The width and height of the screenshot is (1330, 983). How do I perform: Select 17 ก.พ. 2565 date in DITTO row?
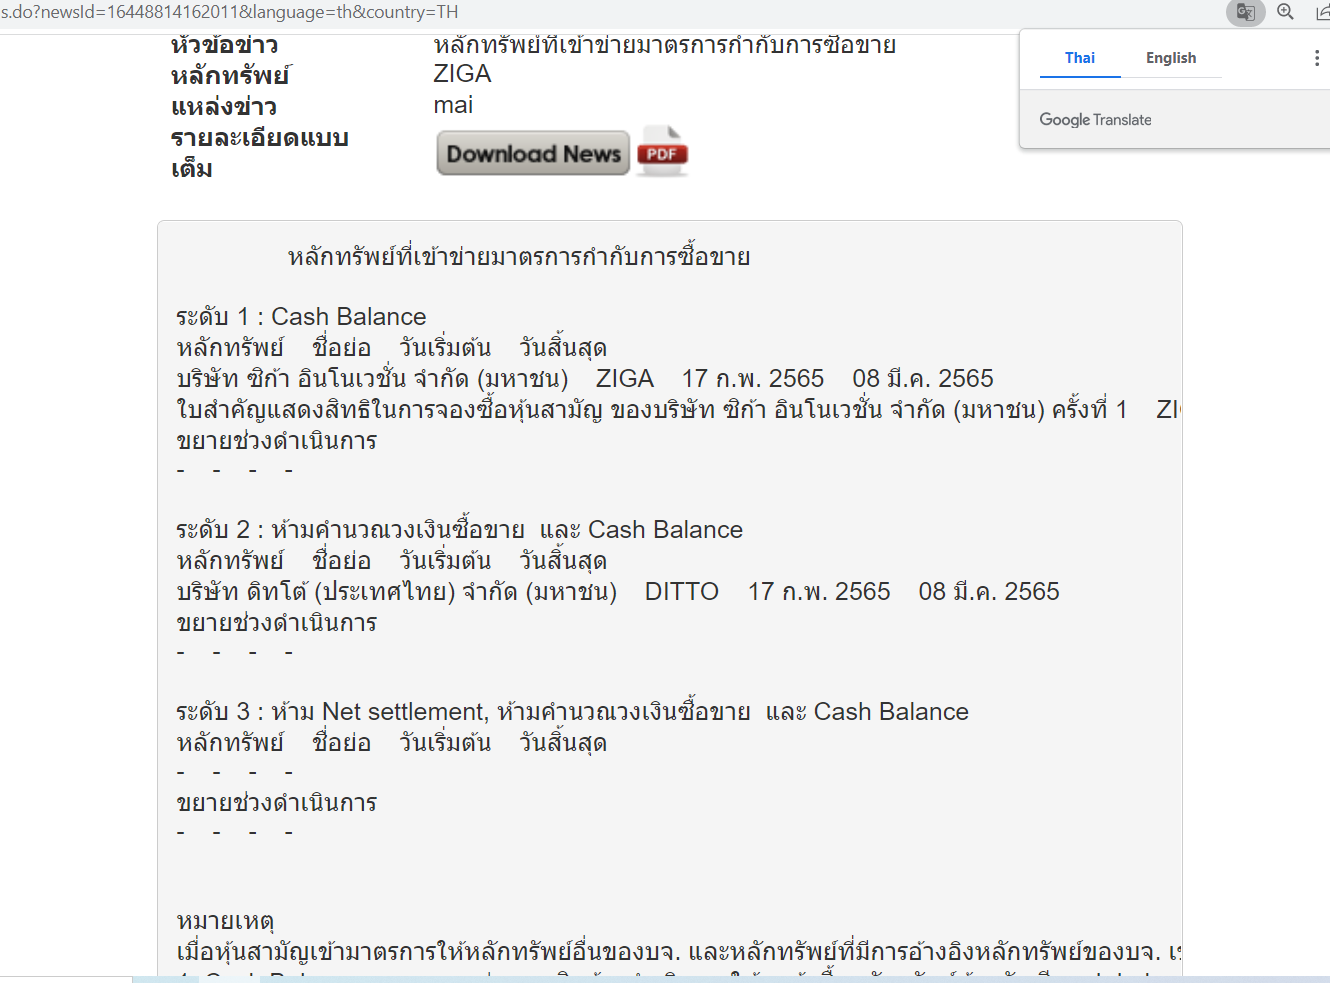[x=819, y=592]
